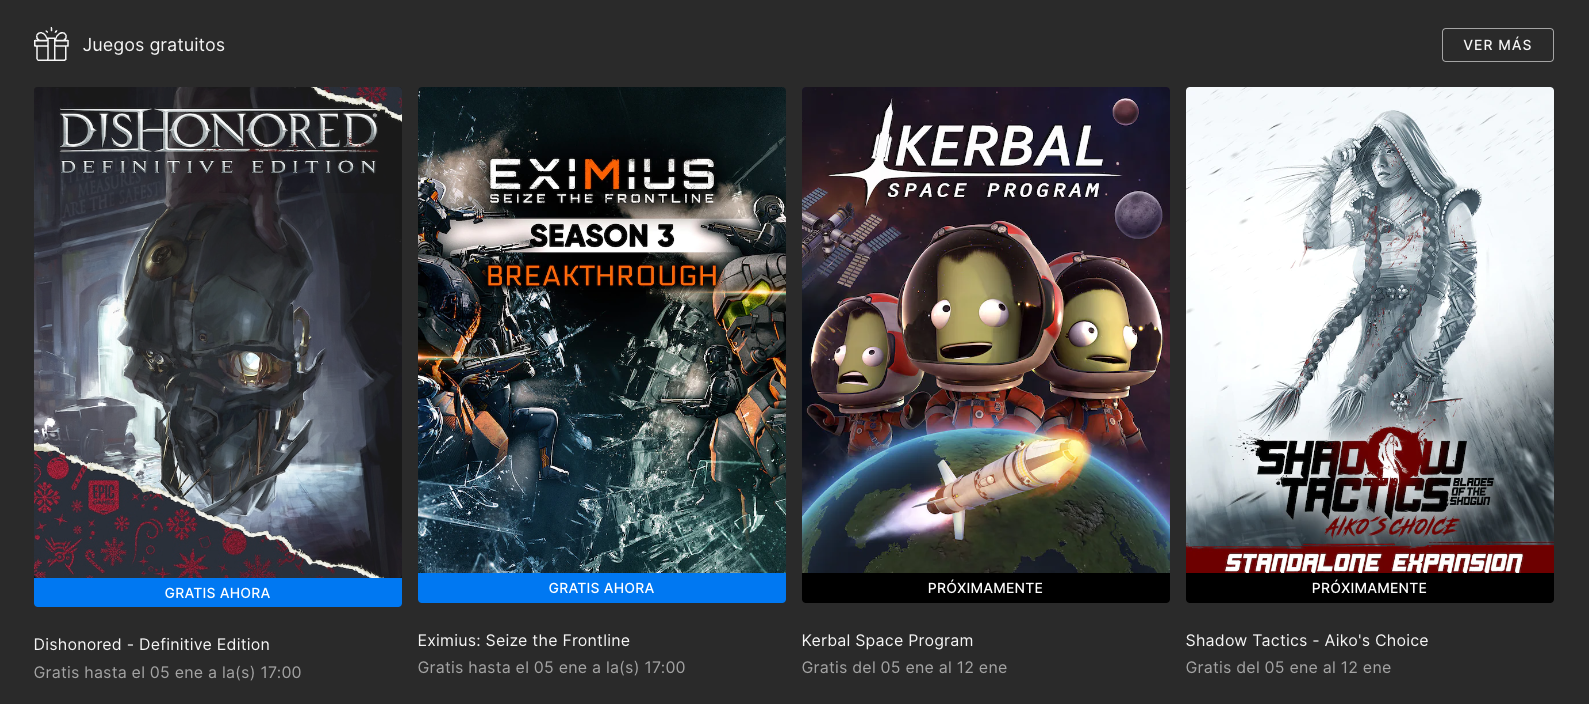Click the Epic Games logo badge on Dishonored cover
The height and width of the screenshot is (704, 1589).
103,496
